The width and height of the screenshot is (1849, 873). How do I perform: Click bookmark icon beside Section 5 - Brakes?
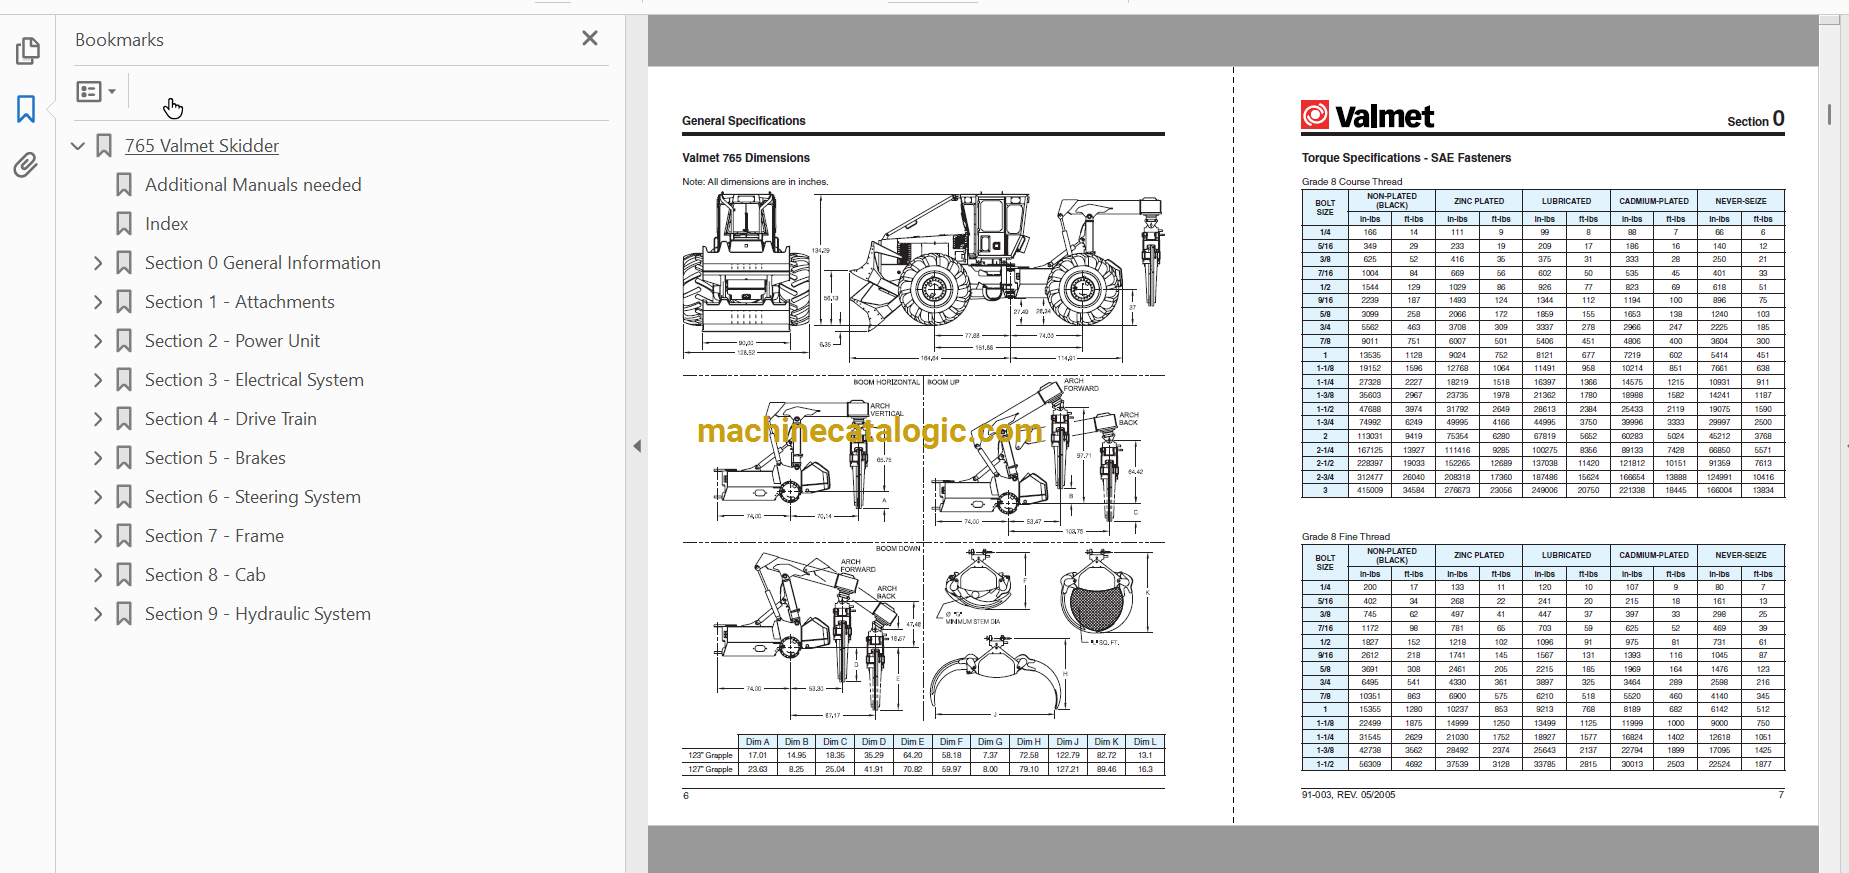[x=124, y=458]
